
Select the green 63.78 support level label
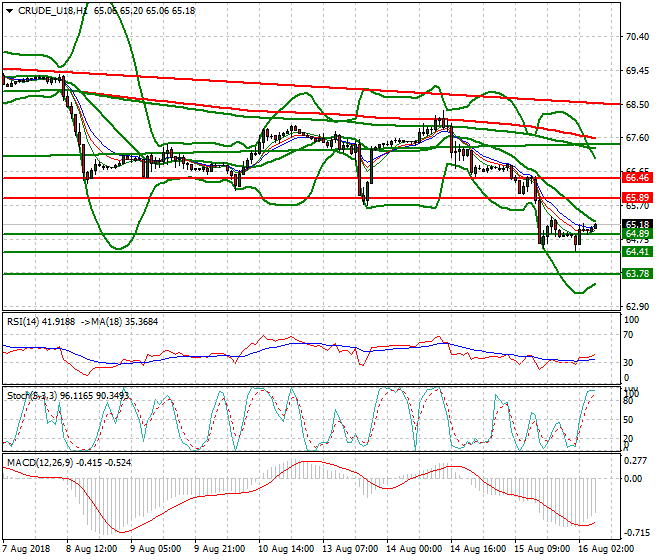point(637,274)
